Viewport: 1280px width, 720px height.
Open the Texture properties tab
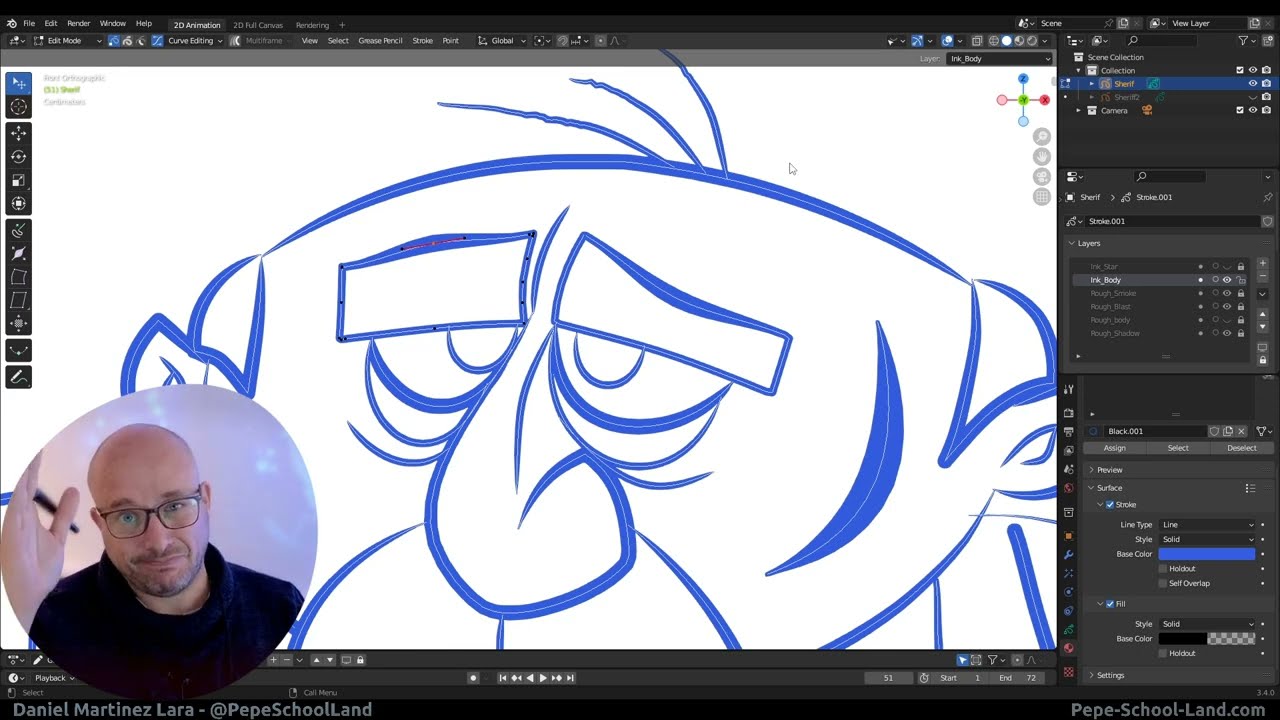point(1068,670)
